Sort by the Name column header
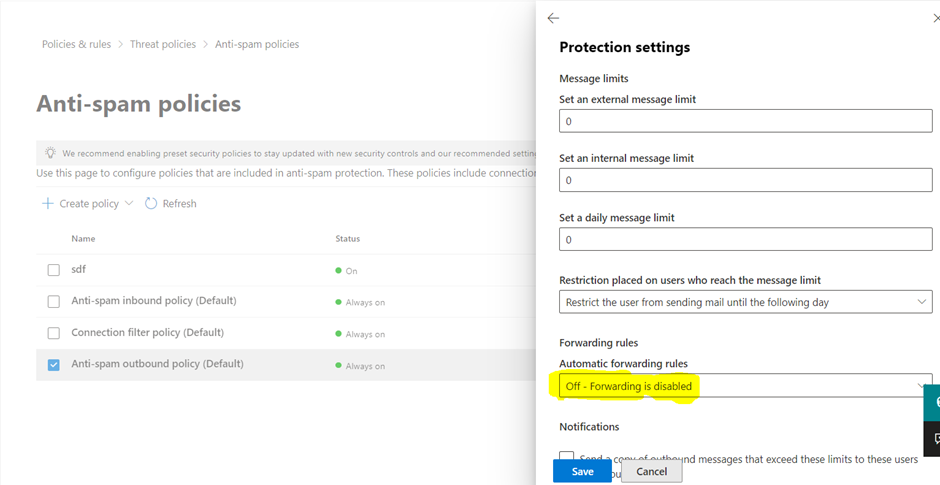940x485 pixels. pyautogui.click(x=83, y=239)
